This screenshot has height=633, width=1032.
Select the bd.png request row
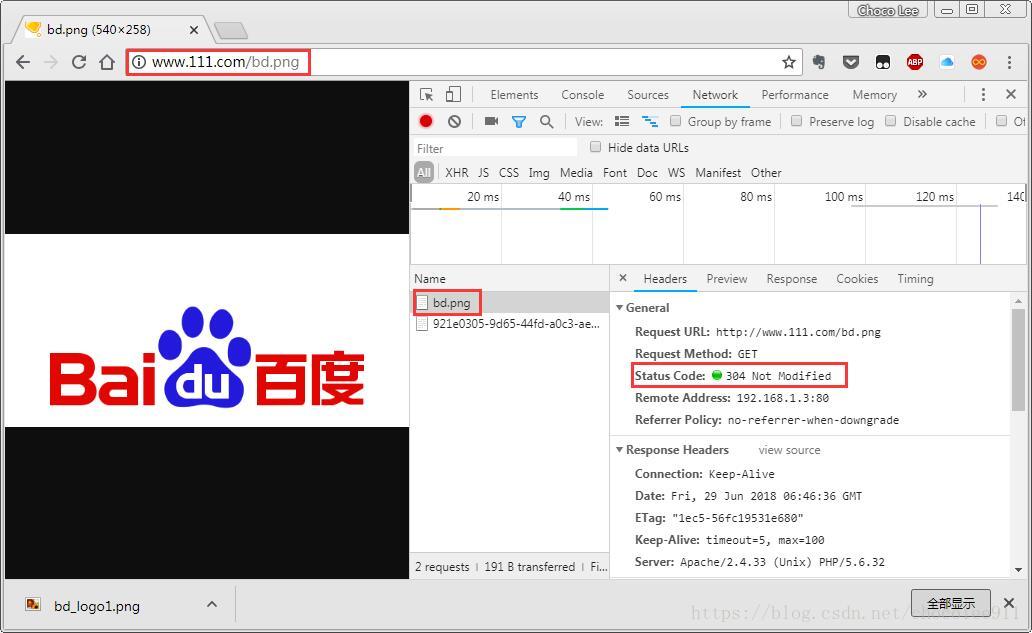(510, 303)
